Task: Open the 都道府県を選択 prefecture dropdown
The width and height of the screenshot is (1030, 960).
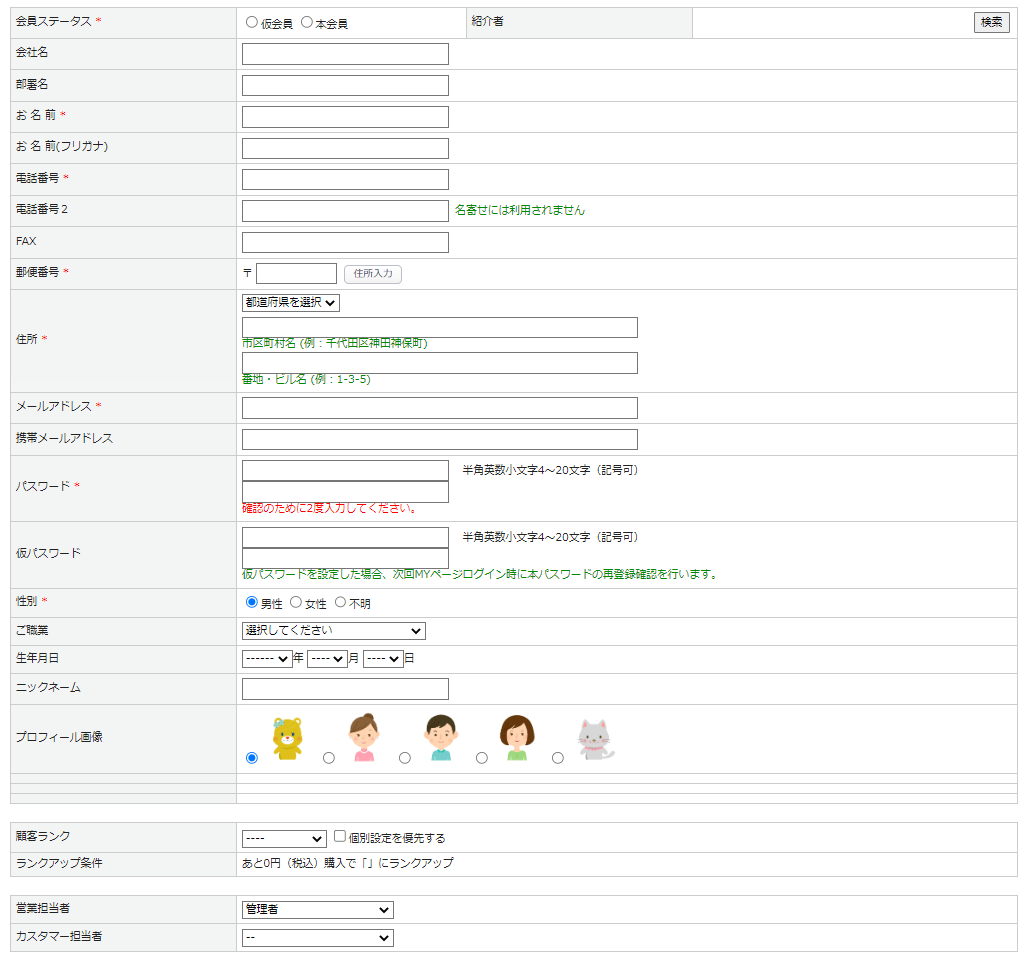Action: tap(291, 302)
